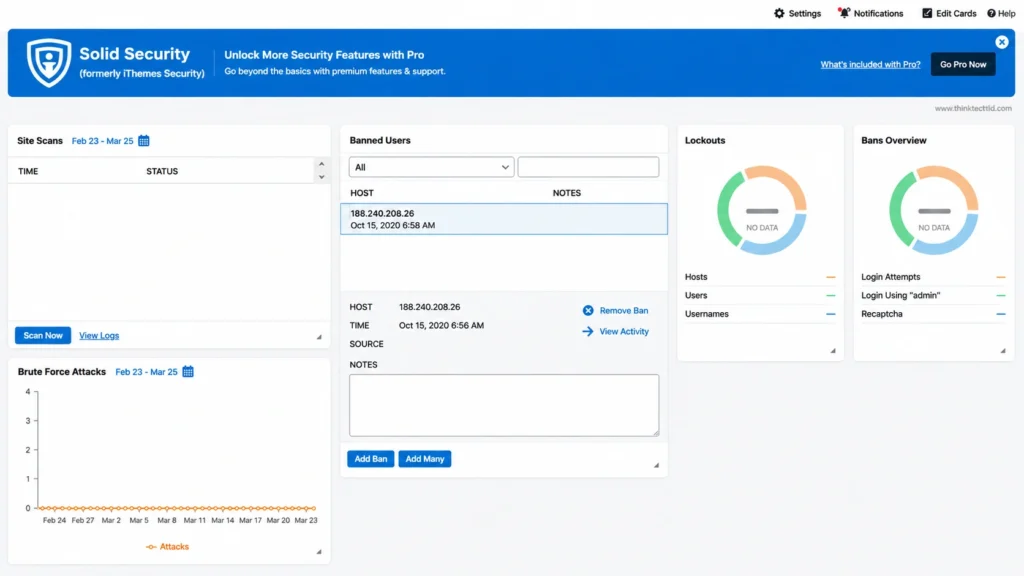Click the Edit Cards pencil icon
The width and height of the screenshot is (1024, 576).
(x=927, y=13)
